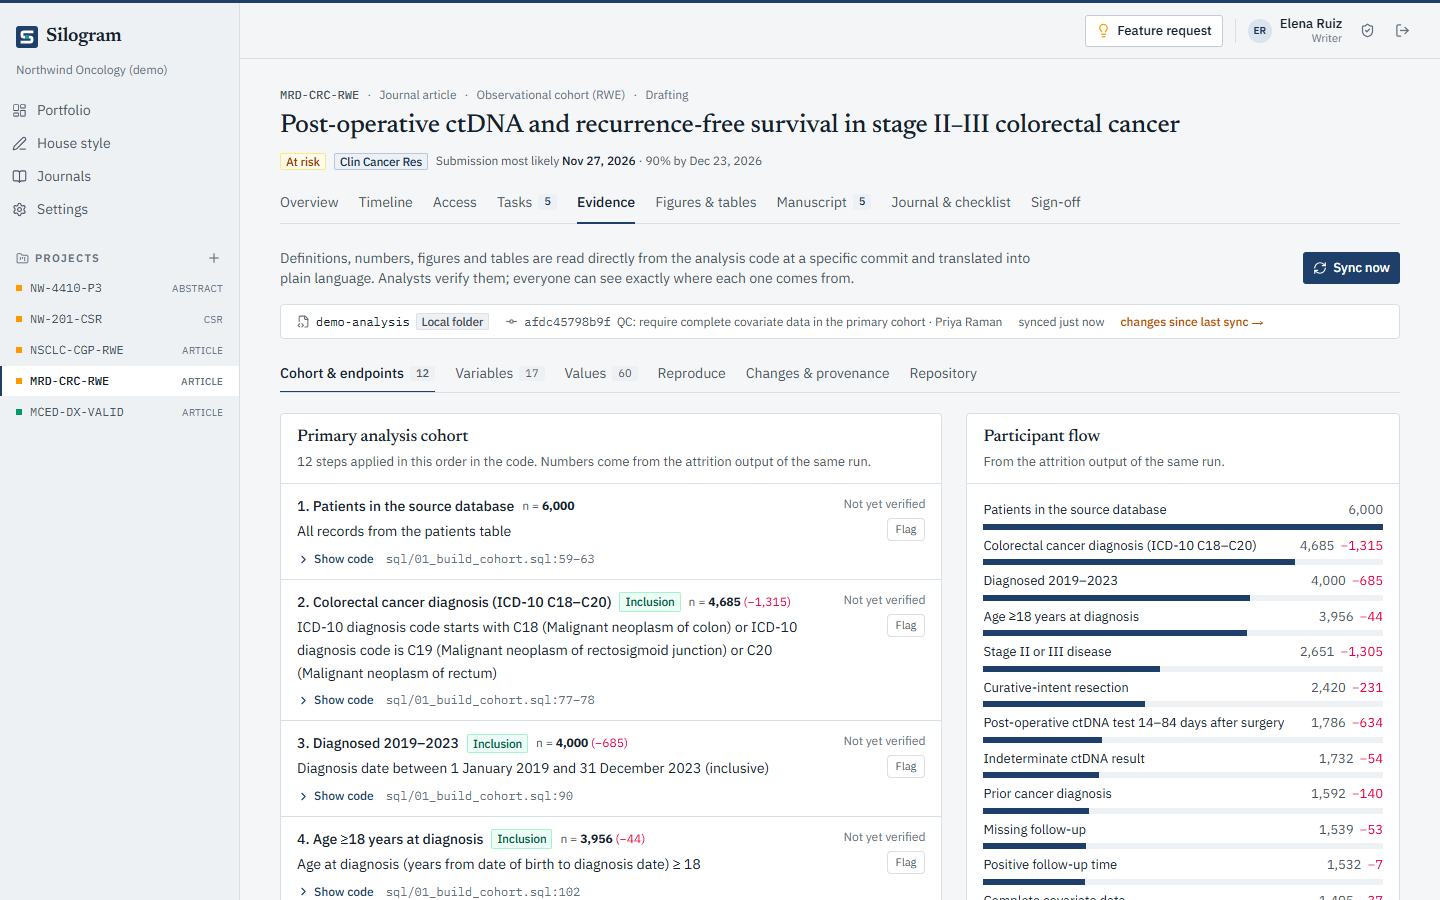This screenshot has height=900, width=1440.
Task: Click the sign-out icon in the header
Action: pyautogui.click(x=1403, y=31)
